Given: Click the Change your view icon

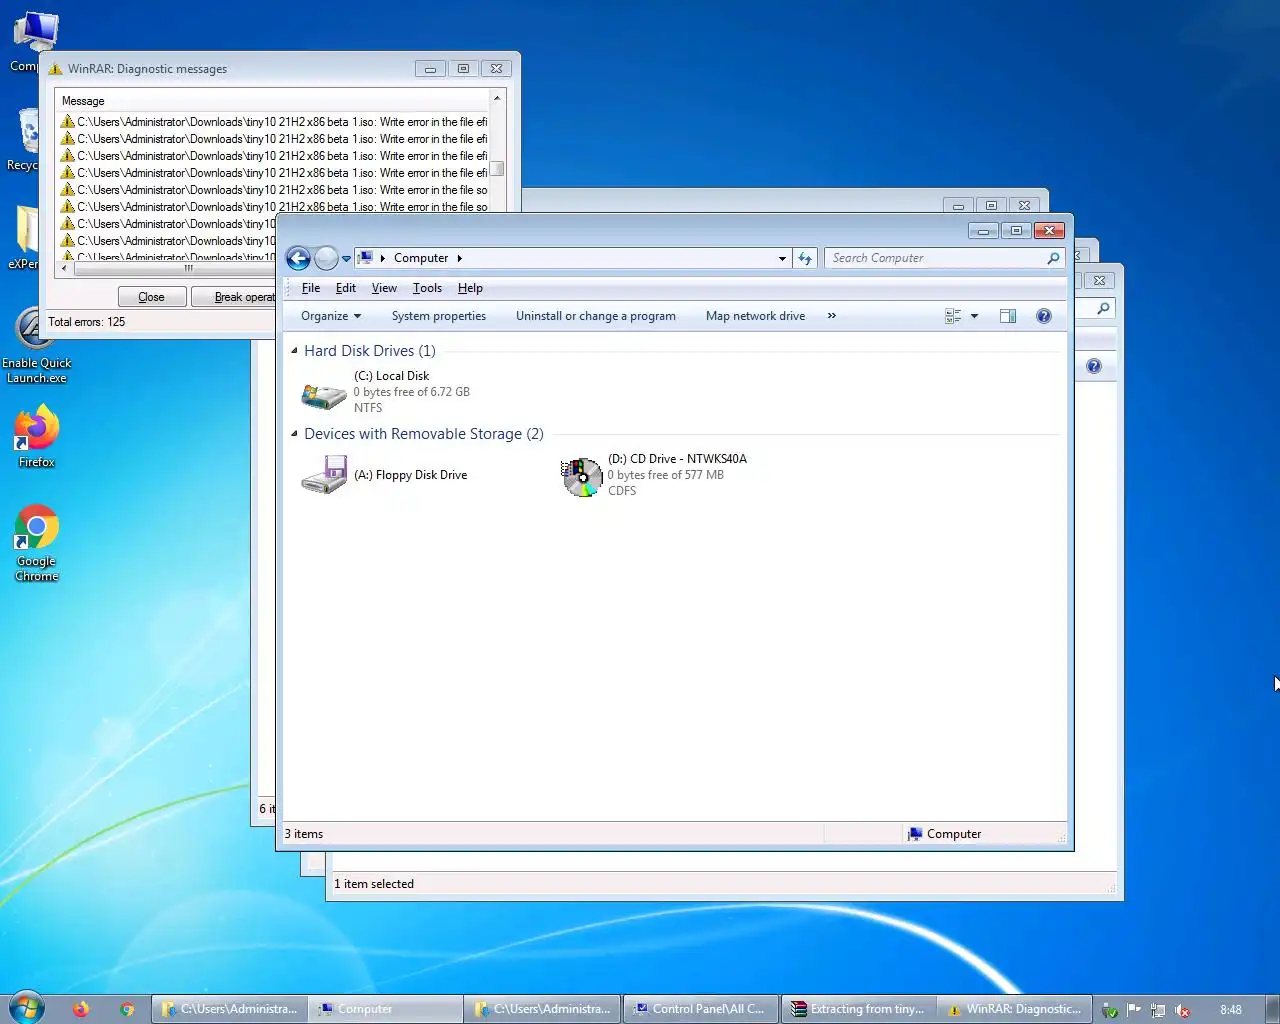Looking at the screenshot, I should click(x=953, y=316).
